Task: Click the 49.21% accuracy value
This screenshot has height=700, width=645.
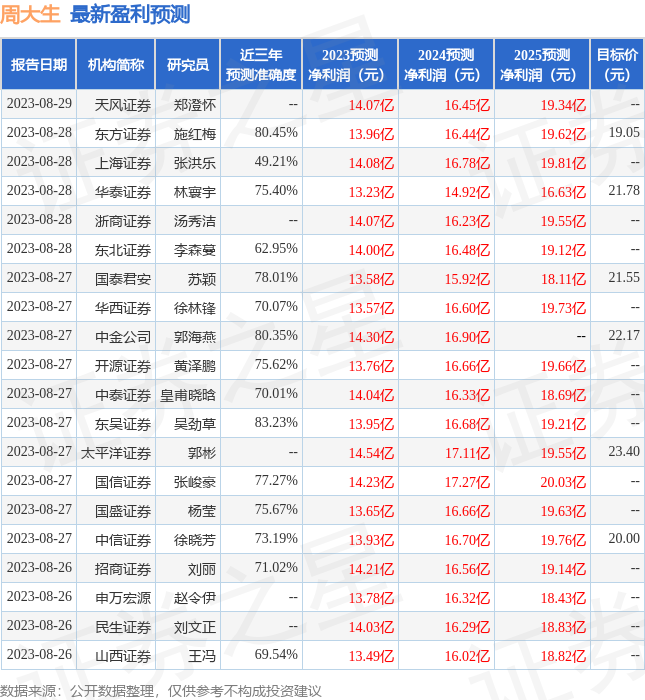Action: [x=276, y=162]
